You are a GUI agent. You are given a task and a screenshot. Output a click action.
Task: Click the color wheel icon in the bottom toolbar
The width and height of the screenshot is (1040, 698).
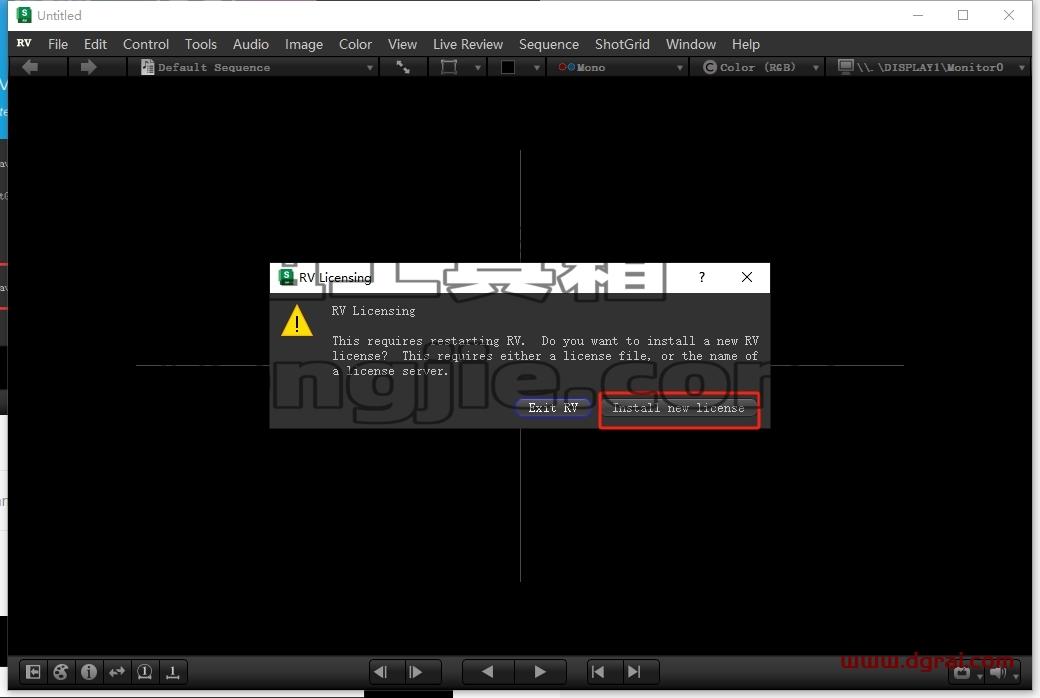coord(61,672)
